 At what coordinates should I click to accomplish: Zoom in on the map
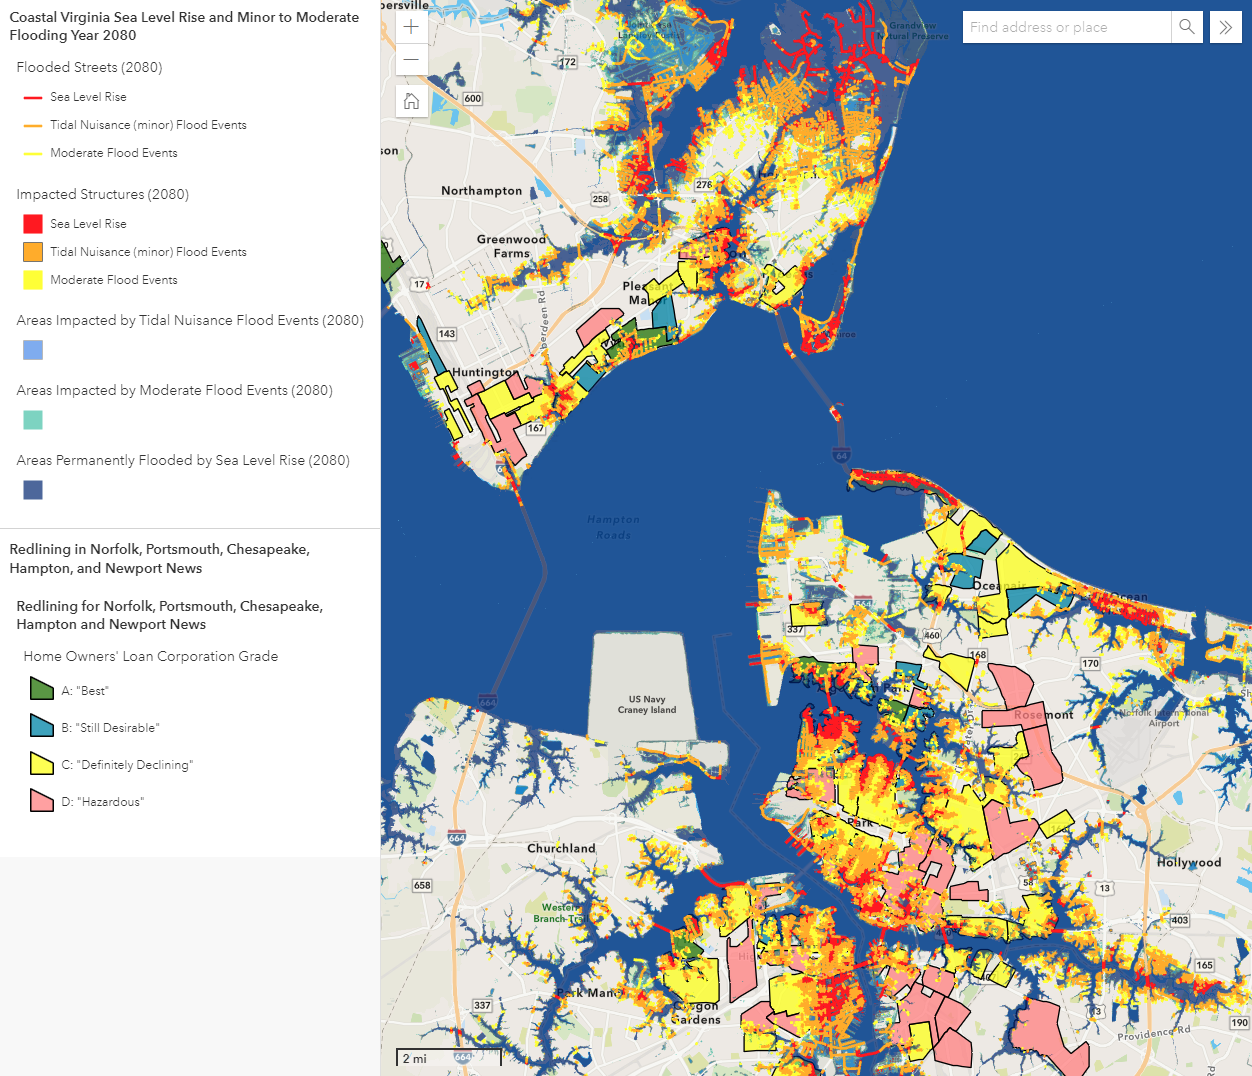pos(411,27)
